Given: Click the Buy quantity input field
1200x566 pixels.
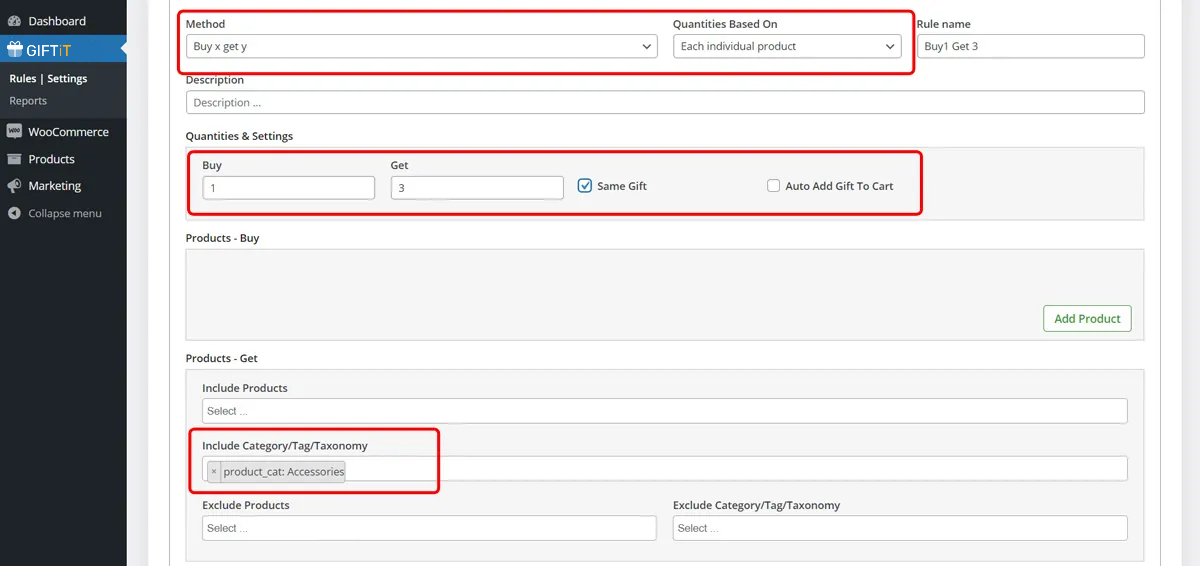Looking at the screenshot, I should pyautogui.click(x=288, y=188).
